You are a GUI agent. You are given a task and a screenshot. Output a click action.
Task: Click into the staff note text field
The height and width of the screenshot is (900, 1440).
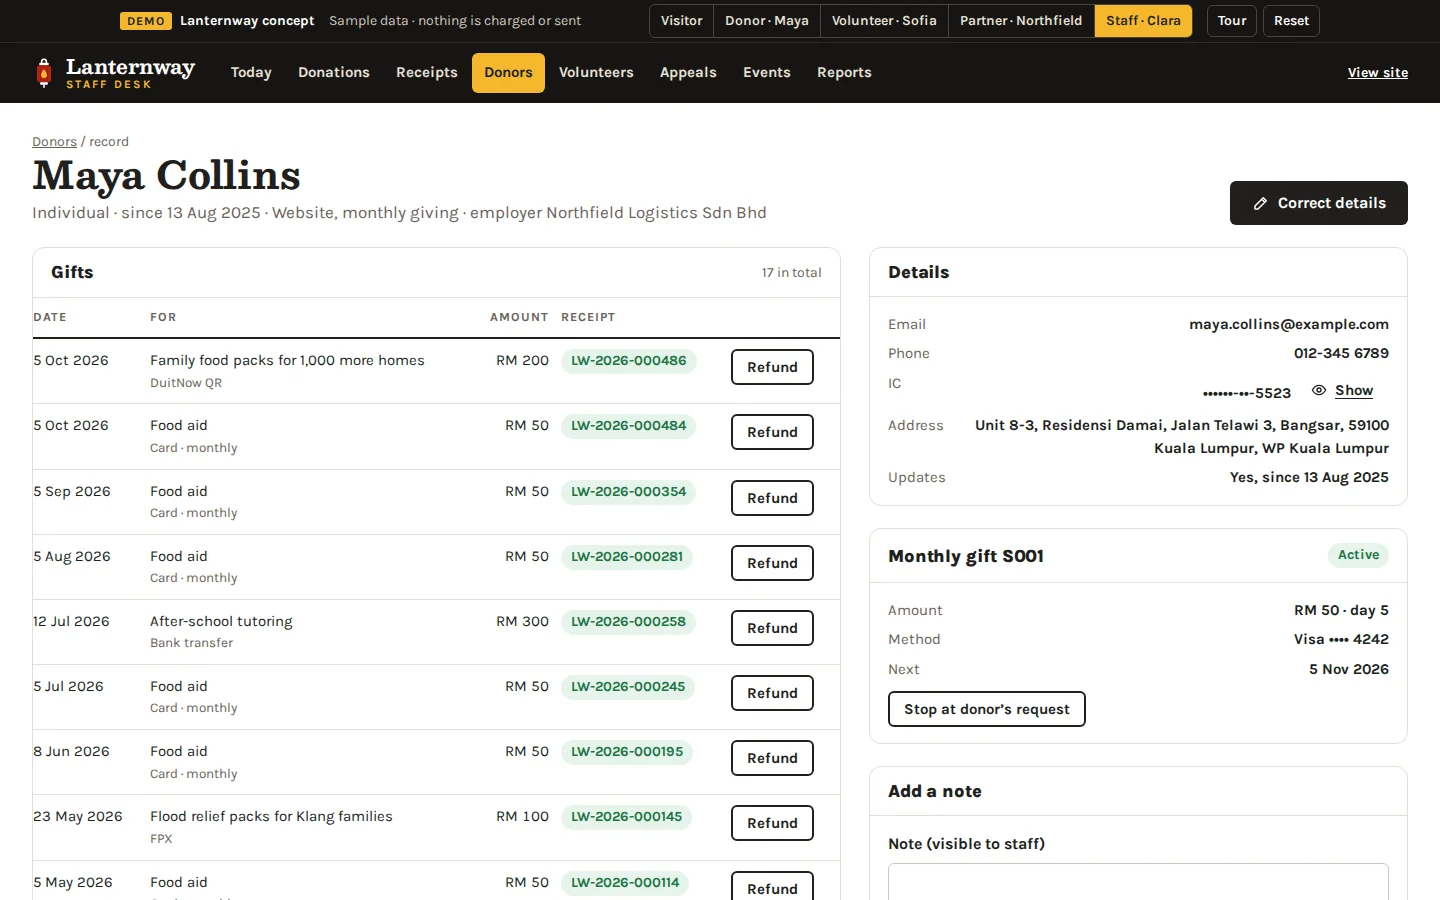(x=1138, y=882)
